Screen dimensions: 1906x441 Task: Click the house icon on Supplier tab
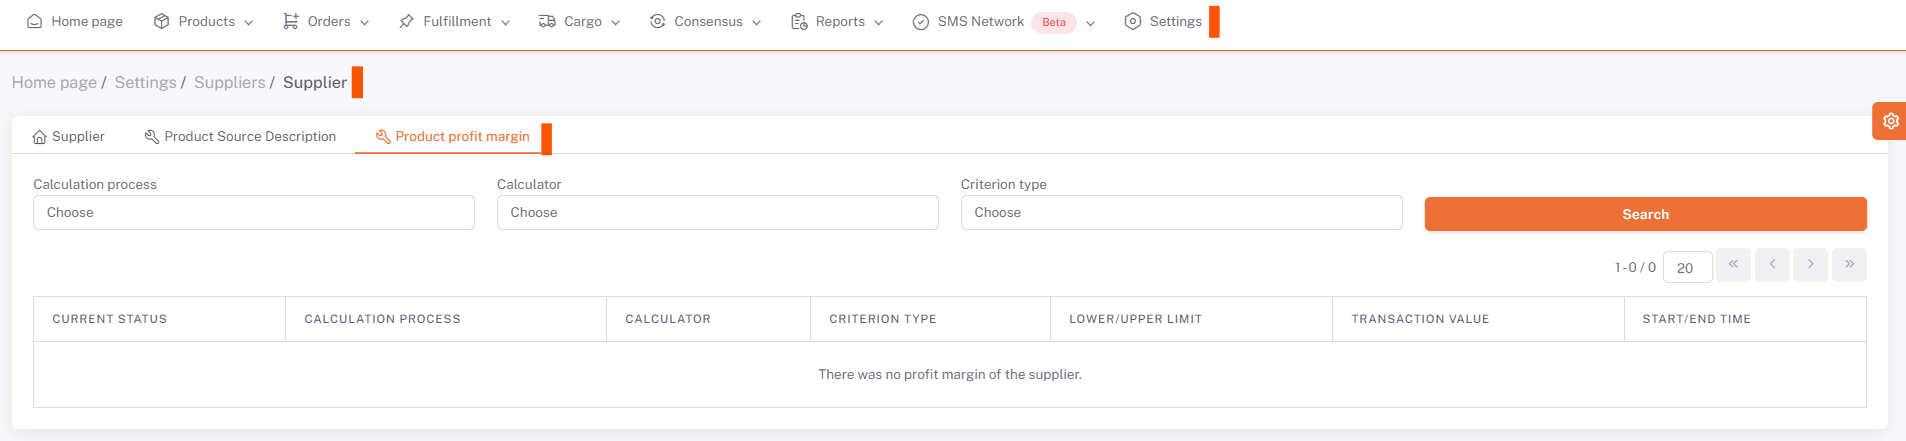(40, 137)
